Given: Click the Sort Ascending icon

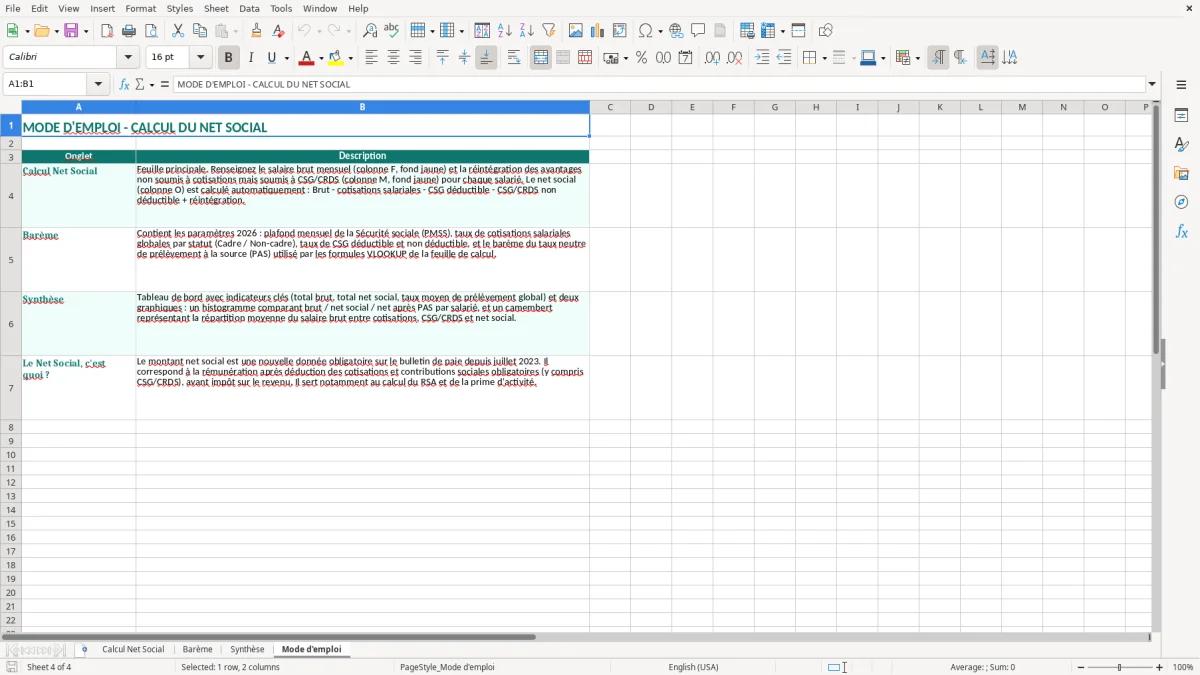Looking at the screenshot, I should point(504,31).
